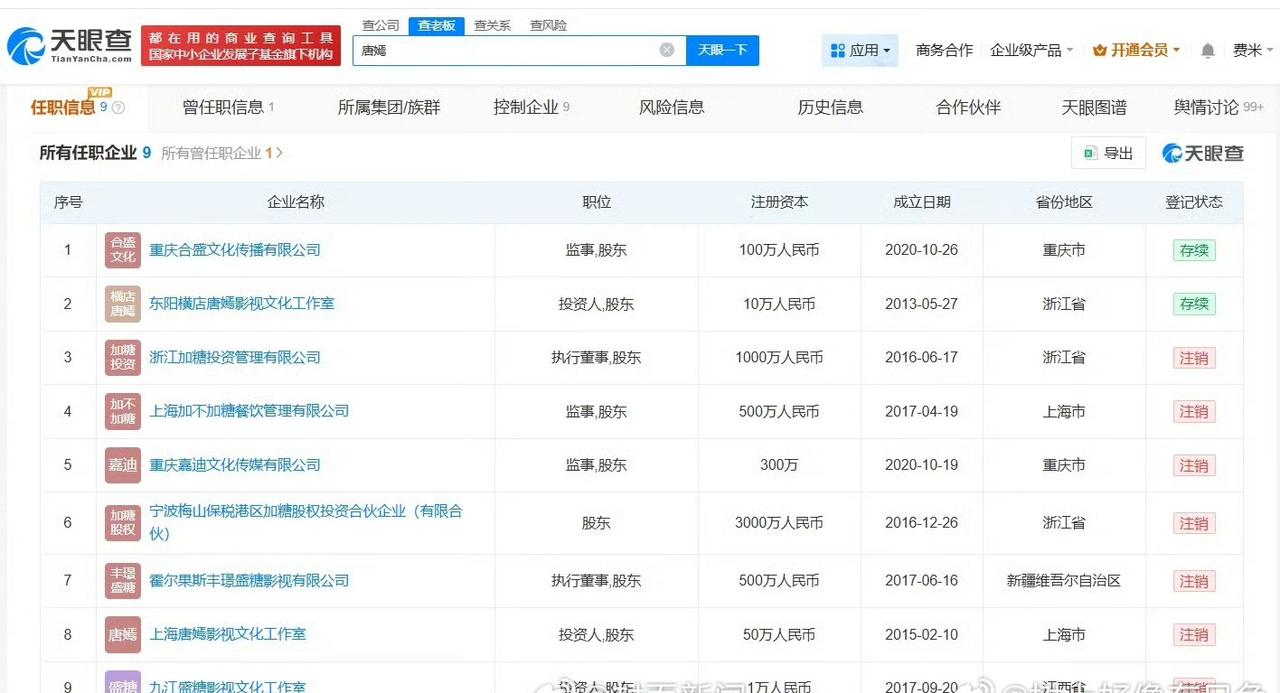1280x693 pixels.
Task: Open the help question mark beside 任职信息
Action: pyautogui.click(x=118, y=108)
